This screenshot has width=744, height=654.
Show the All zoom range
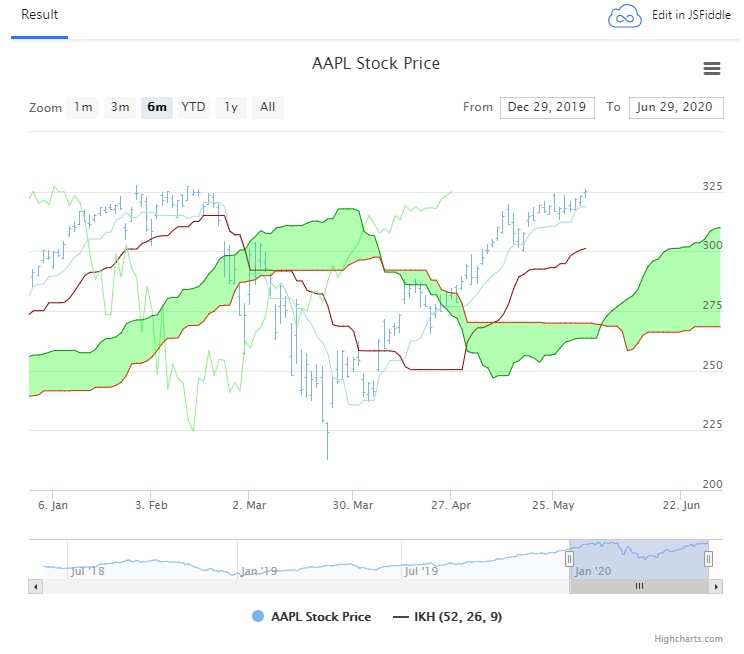(x=268, y=107)
